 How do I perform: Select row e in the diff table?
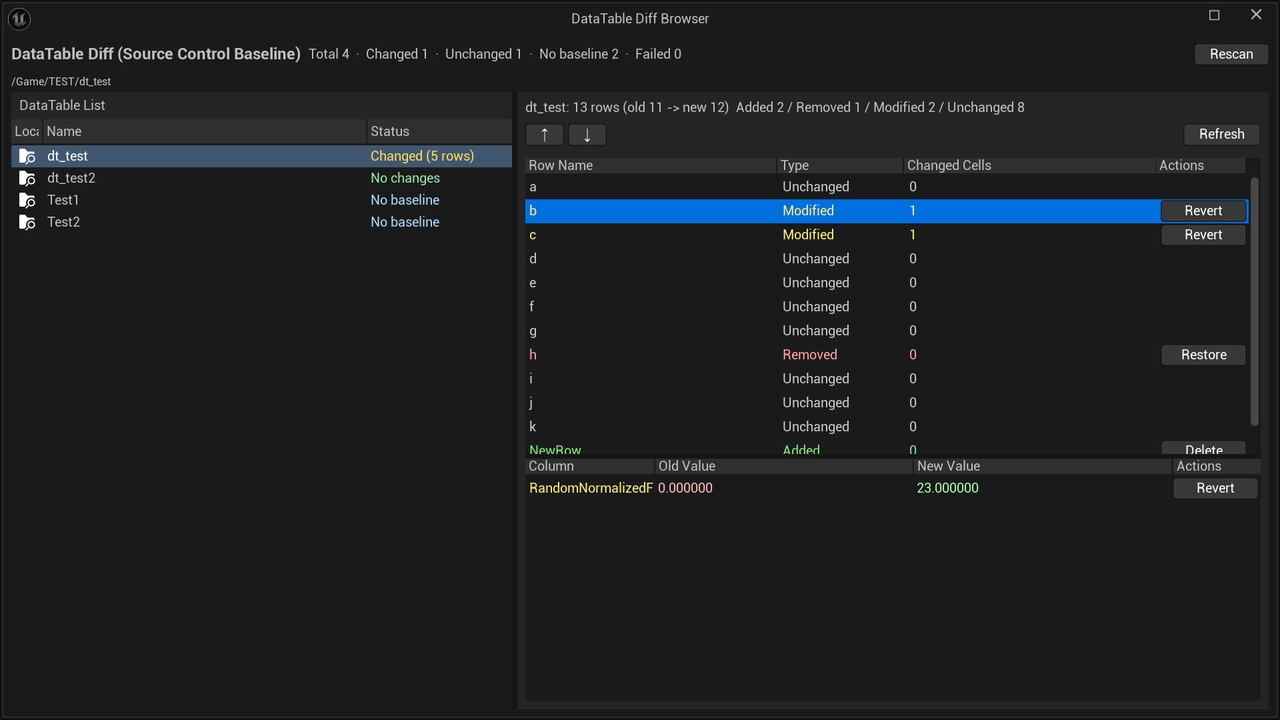[x=887, y=283]
